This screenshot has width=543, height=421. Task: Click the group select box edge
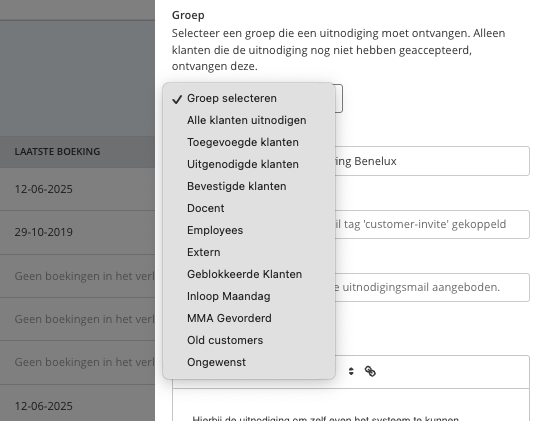click(339, 98)
